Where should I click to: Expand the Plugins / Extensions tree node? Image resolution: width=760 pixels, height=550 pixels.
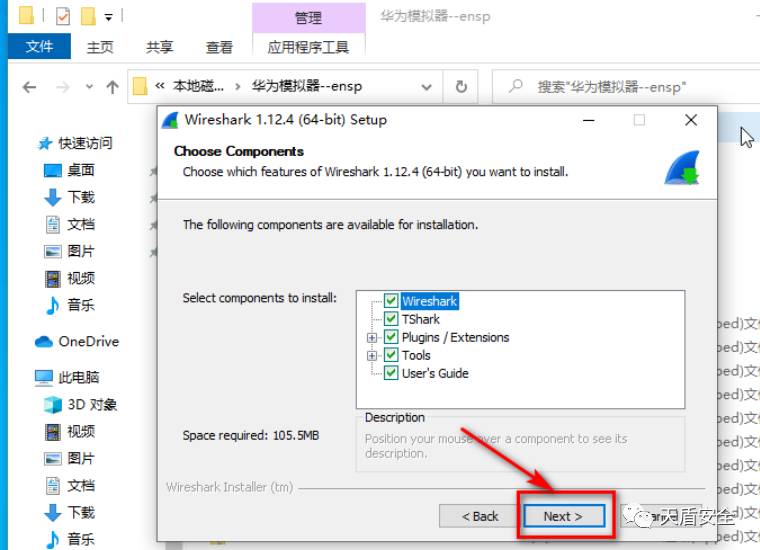[x=372, y=337]
